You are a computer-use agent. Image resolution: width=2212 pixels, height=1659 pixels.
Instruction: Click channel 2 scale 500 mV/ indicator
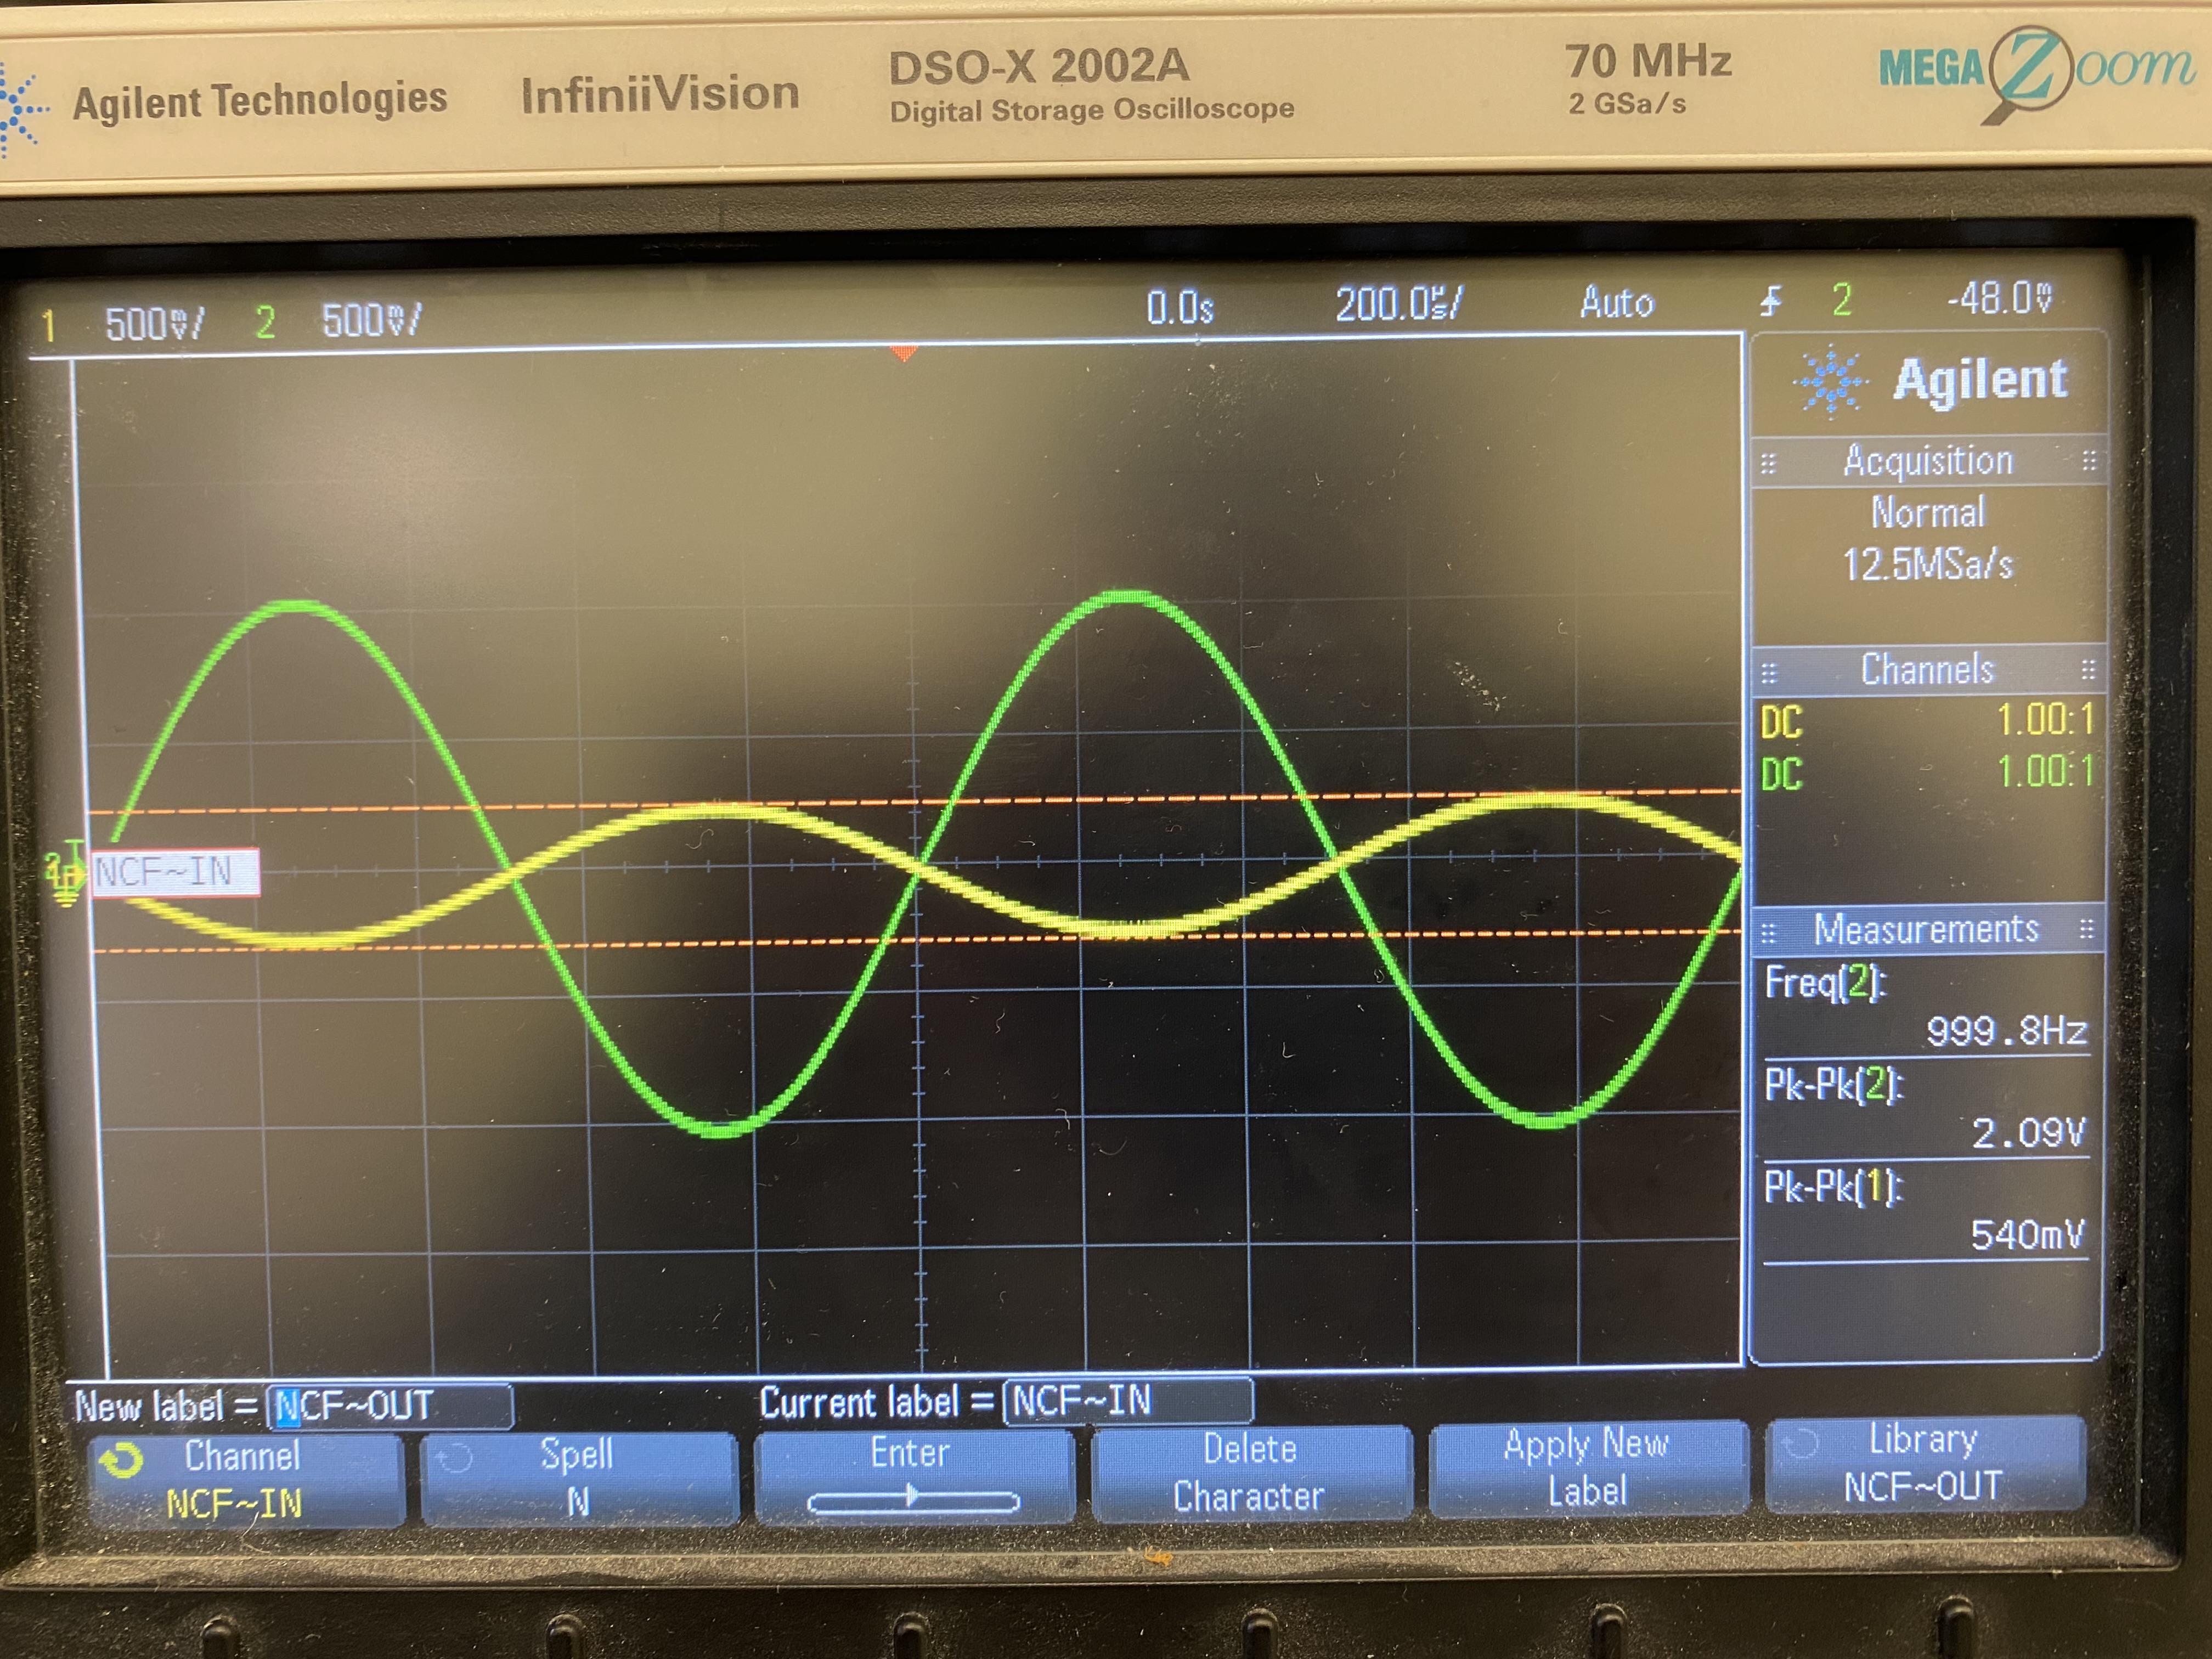tap(371, 321)
